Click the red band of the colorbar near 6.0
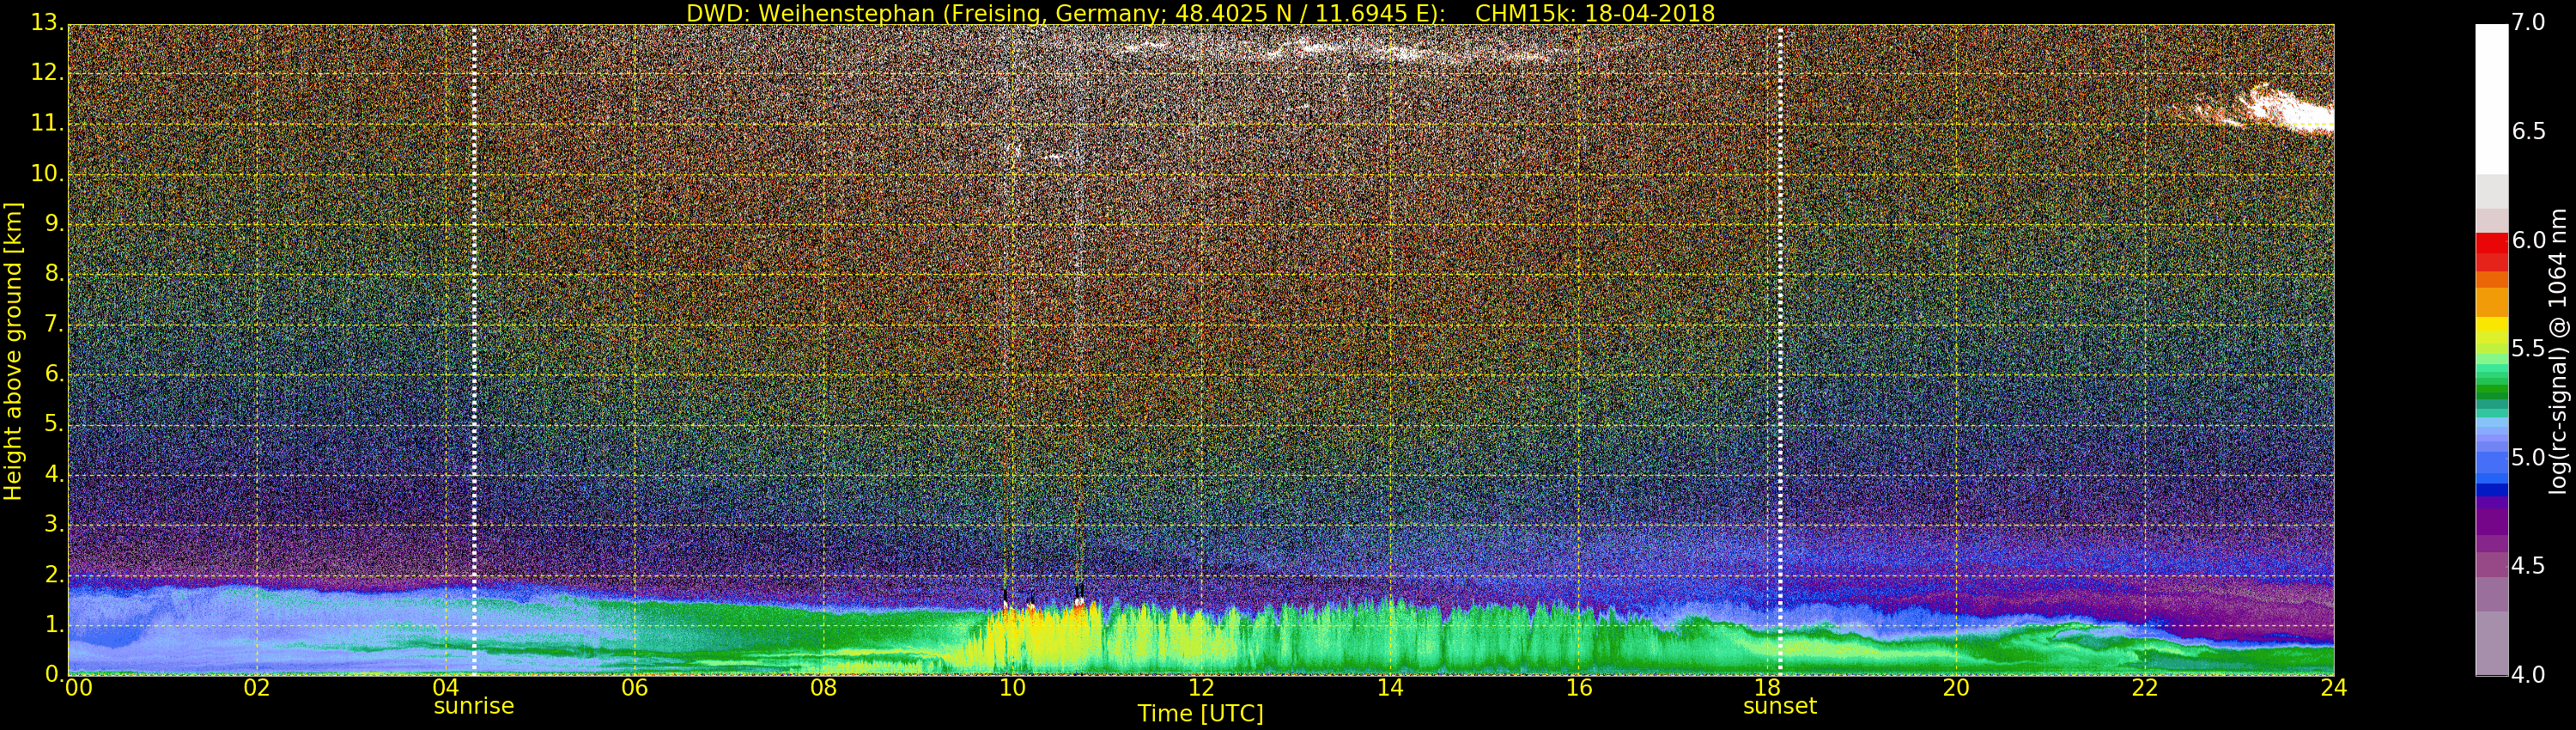This screenshot has width=2576, height=730. pos(2491,243)
